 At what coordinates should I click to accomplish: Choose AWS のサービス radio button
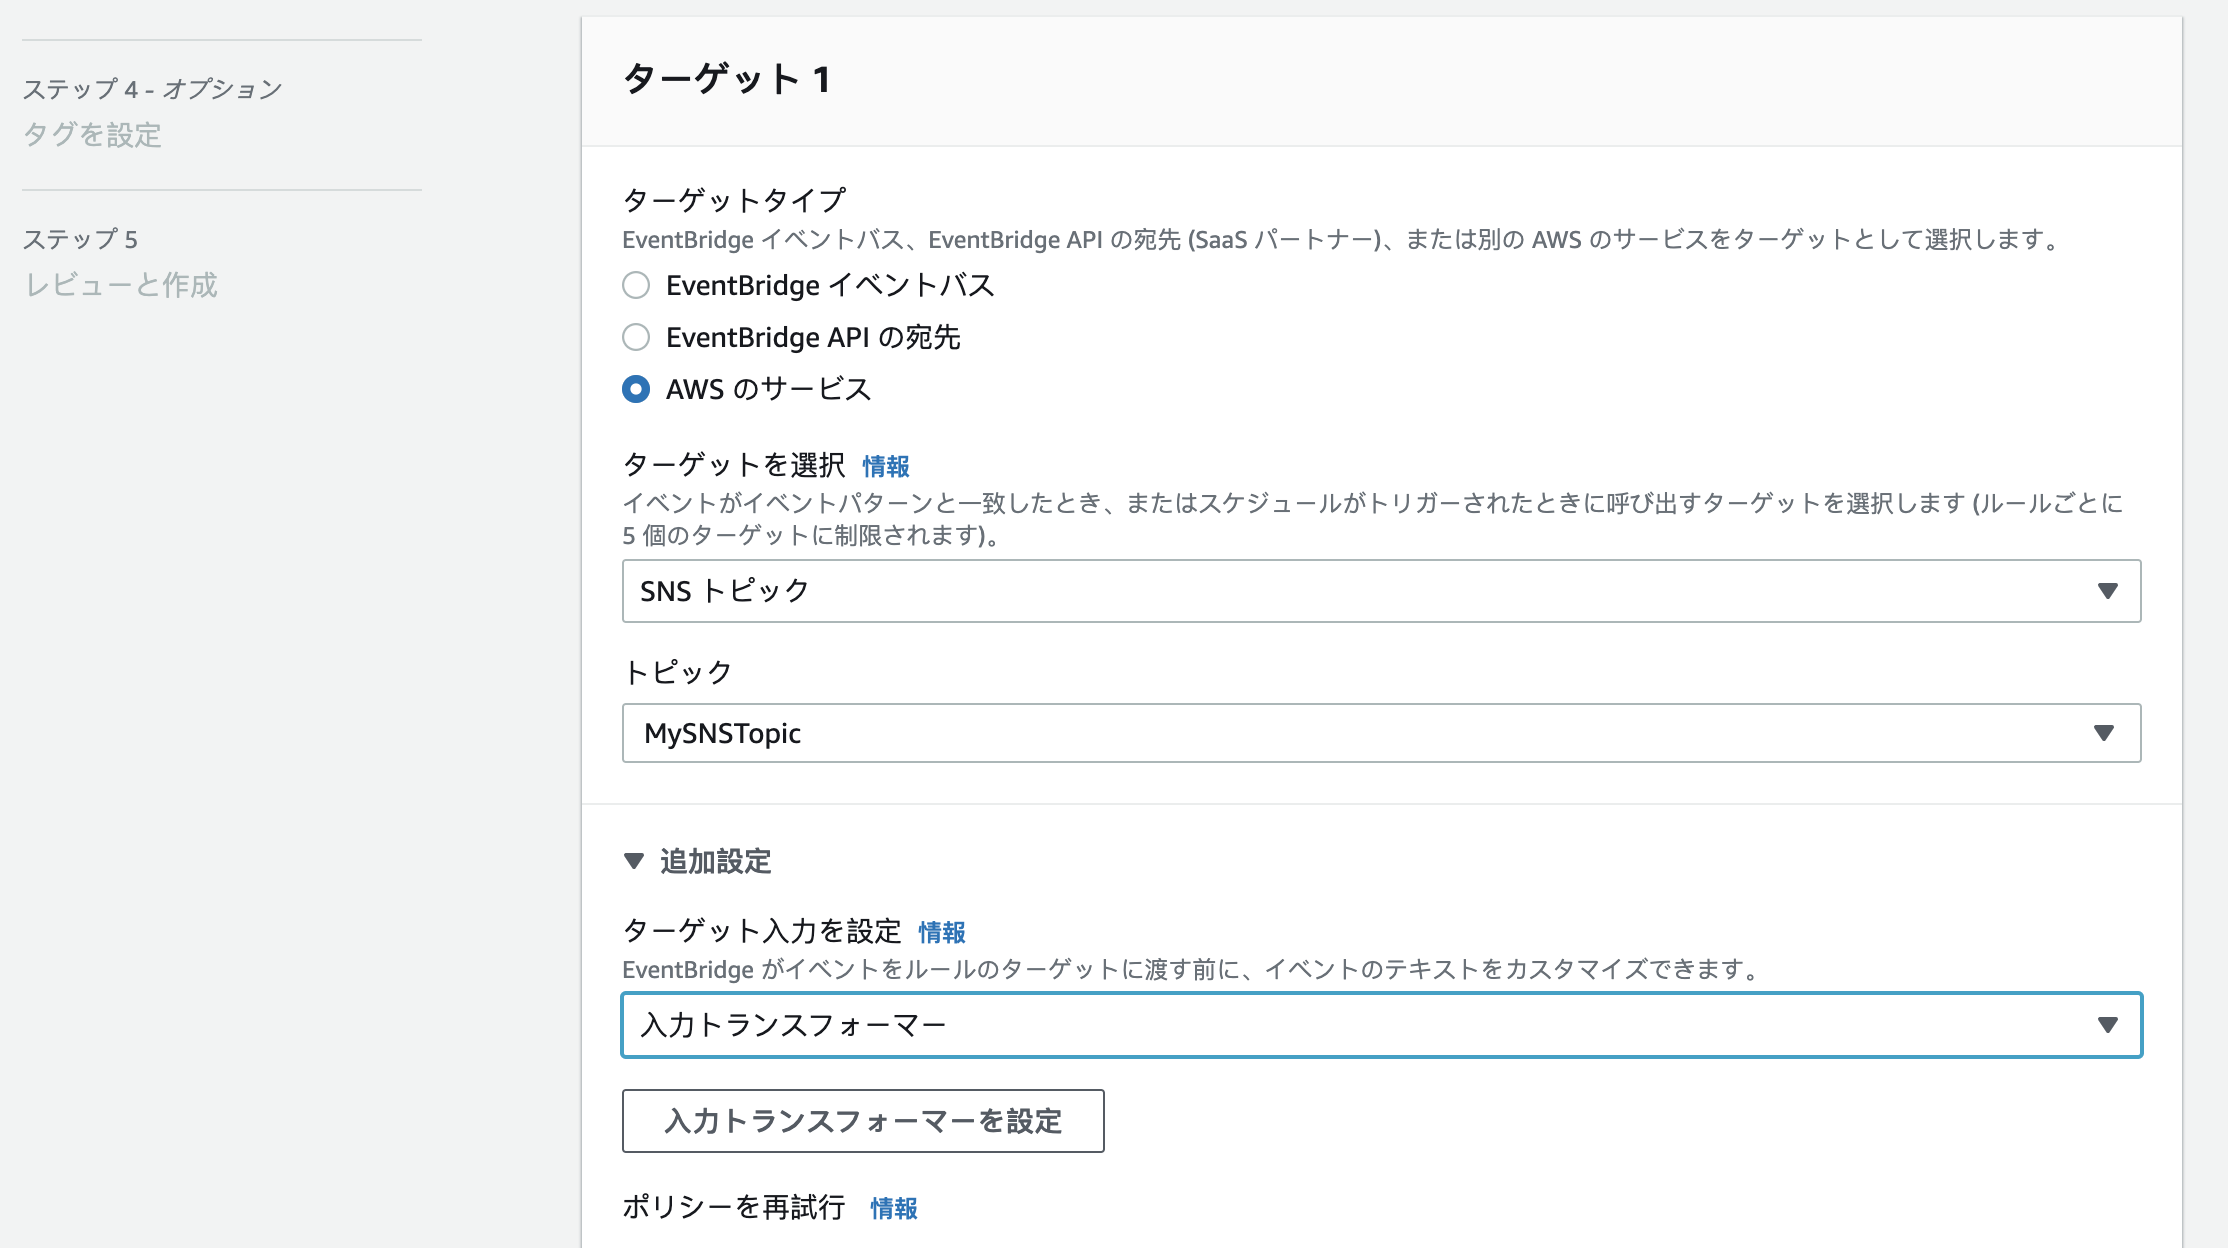click(636, 389)
